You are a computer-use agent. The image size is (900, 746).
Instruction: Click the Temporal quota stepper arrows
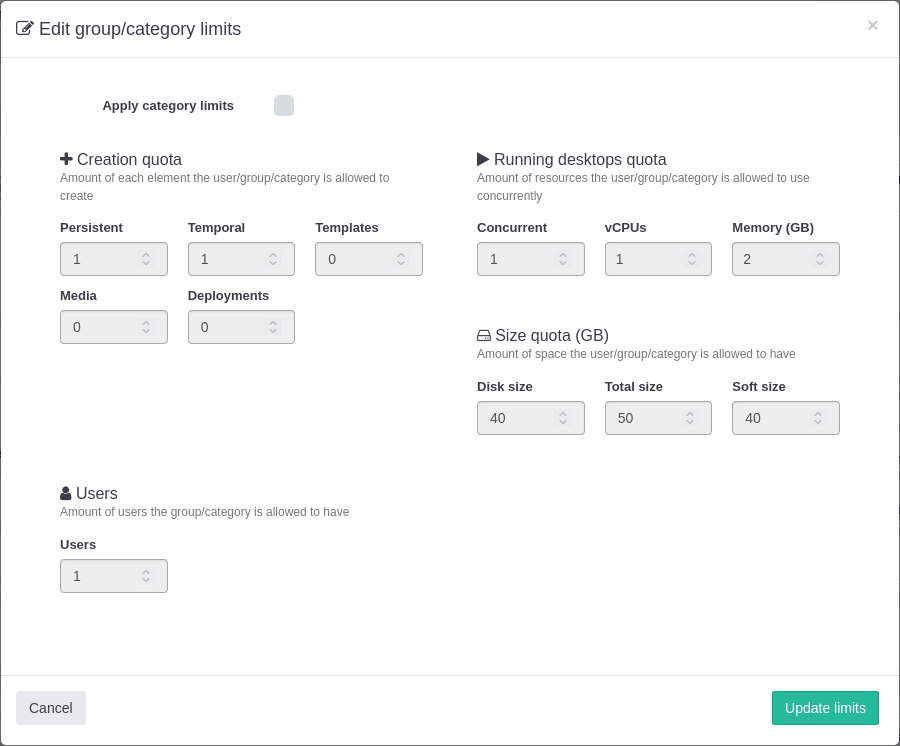tap(273, 259)
